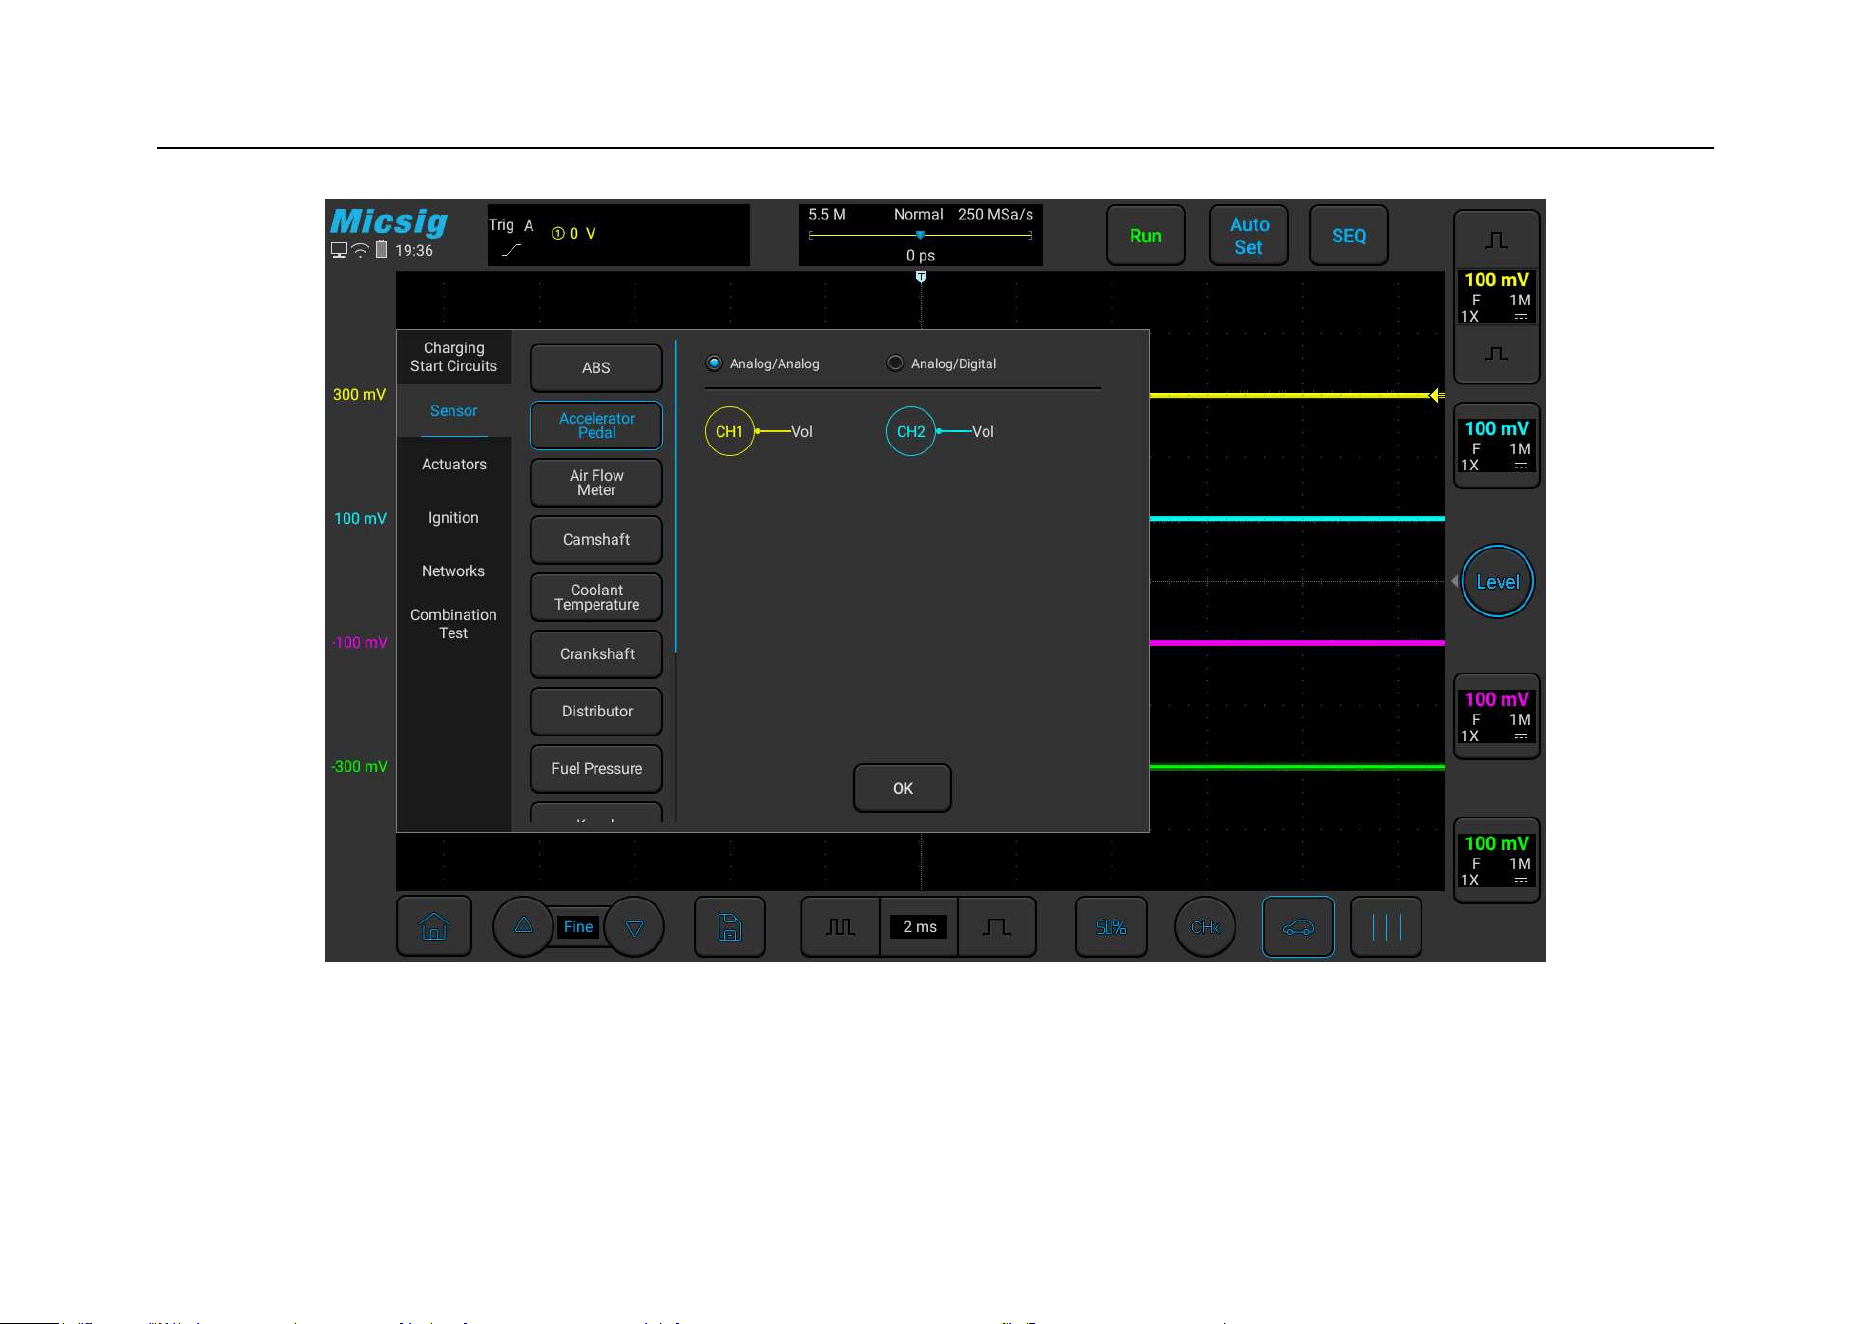Tap the second pulse waveform icon

pyautogui.click(x=1496, y=354)
